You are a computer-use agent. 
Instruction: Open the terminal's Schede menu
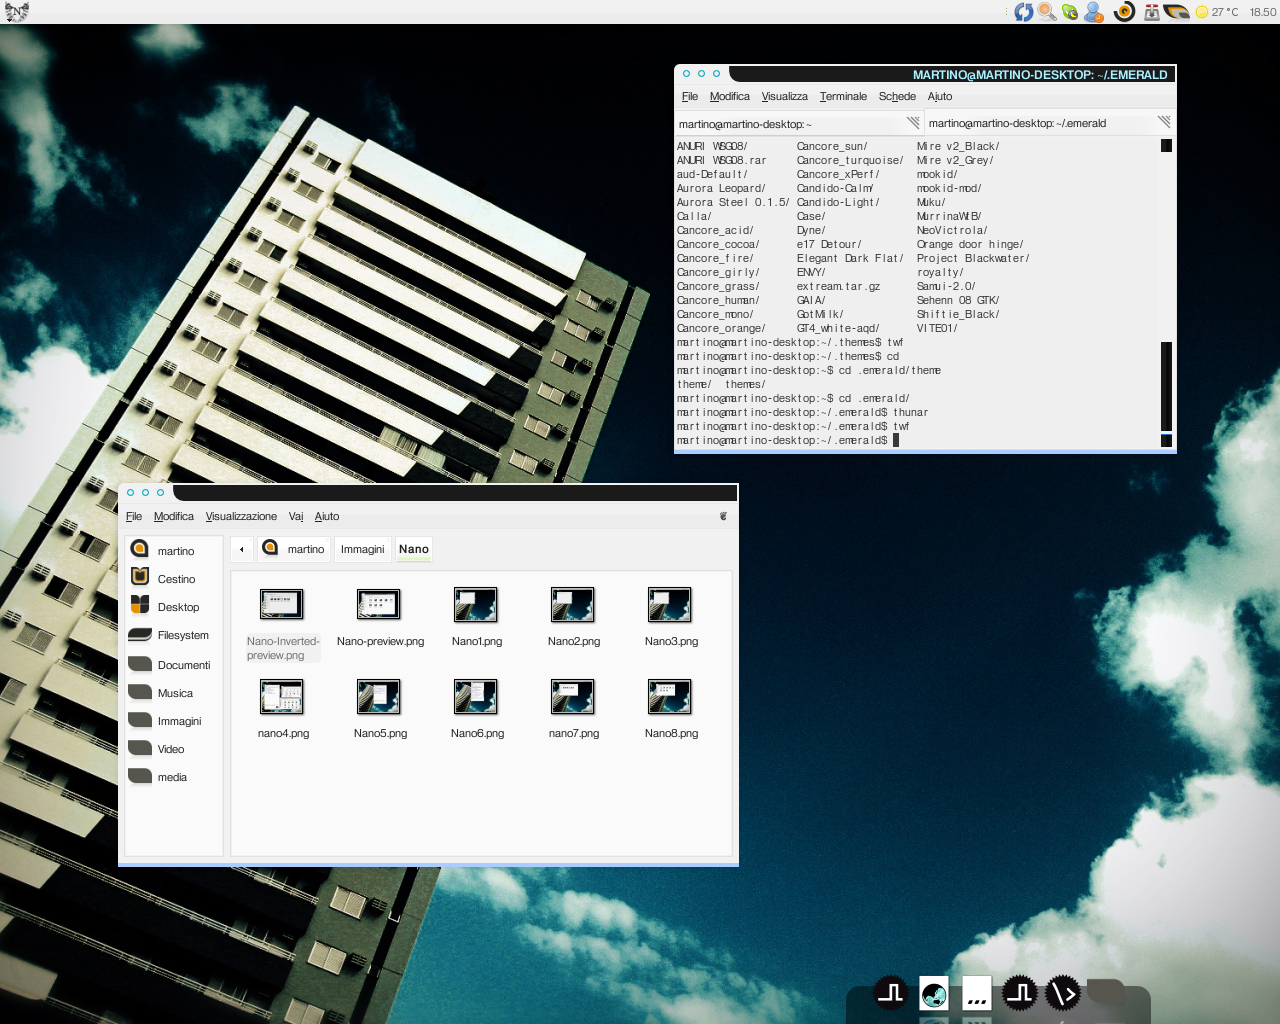click(897, 96)
